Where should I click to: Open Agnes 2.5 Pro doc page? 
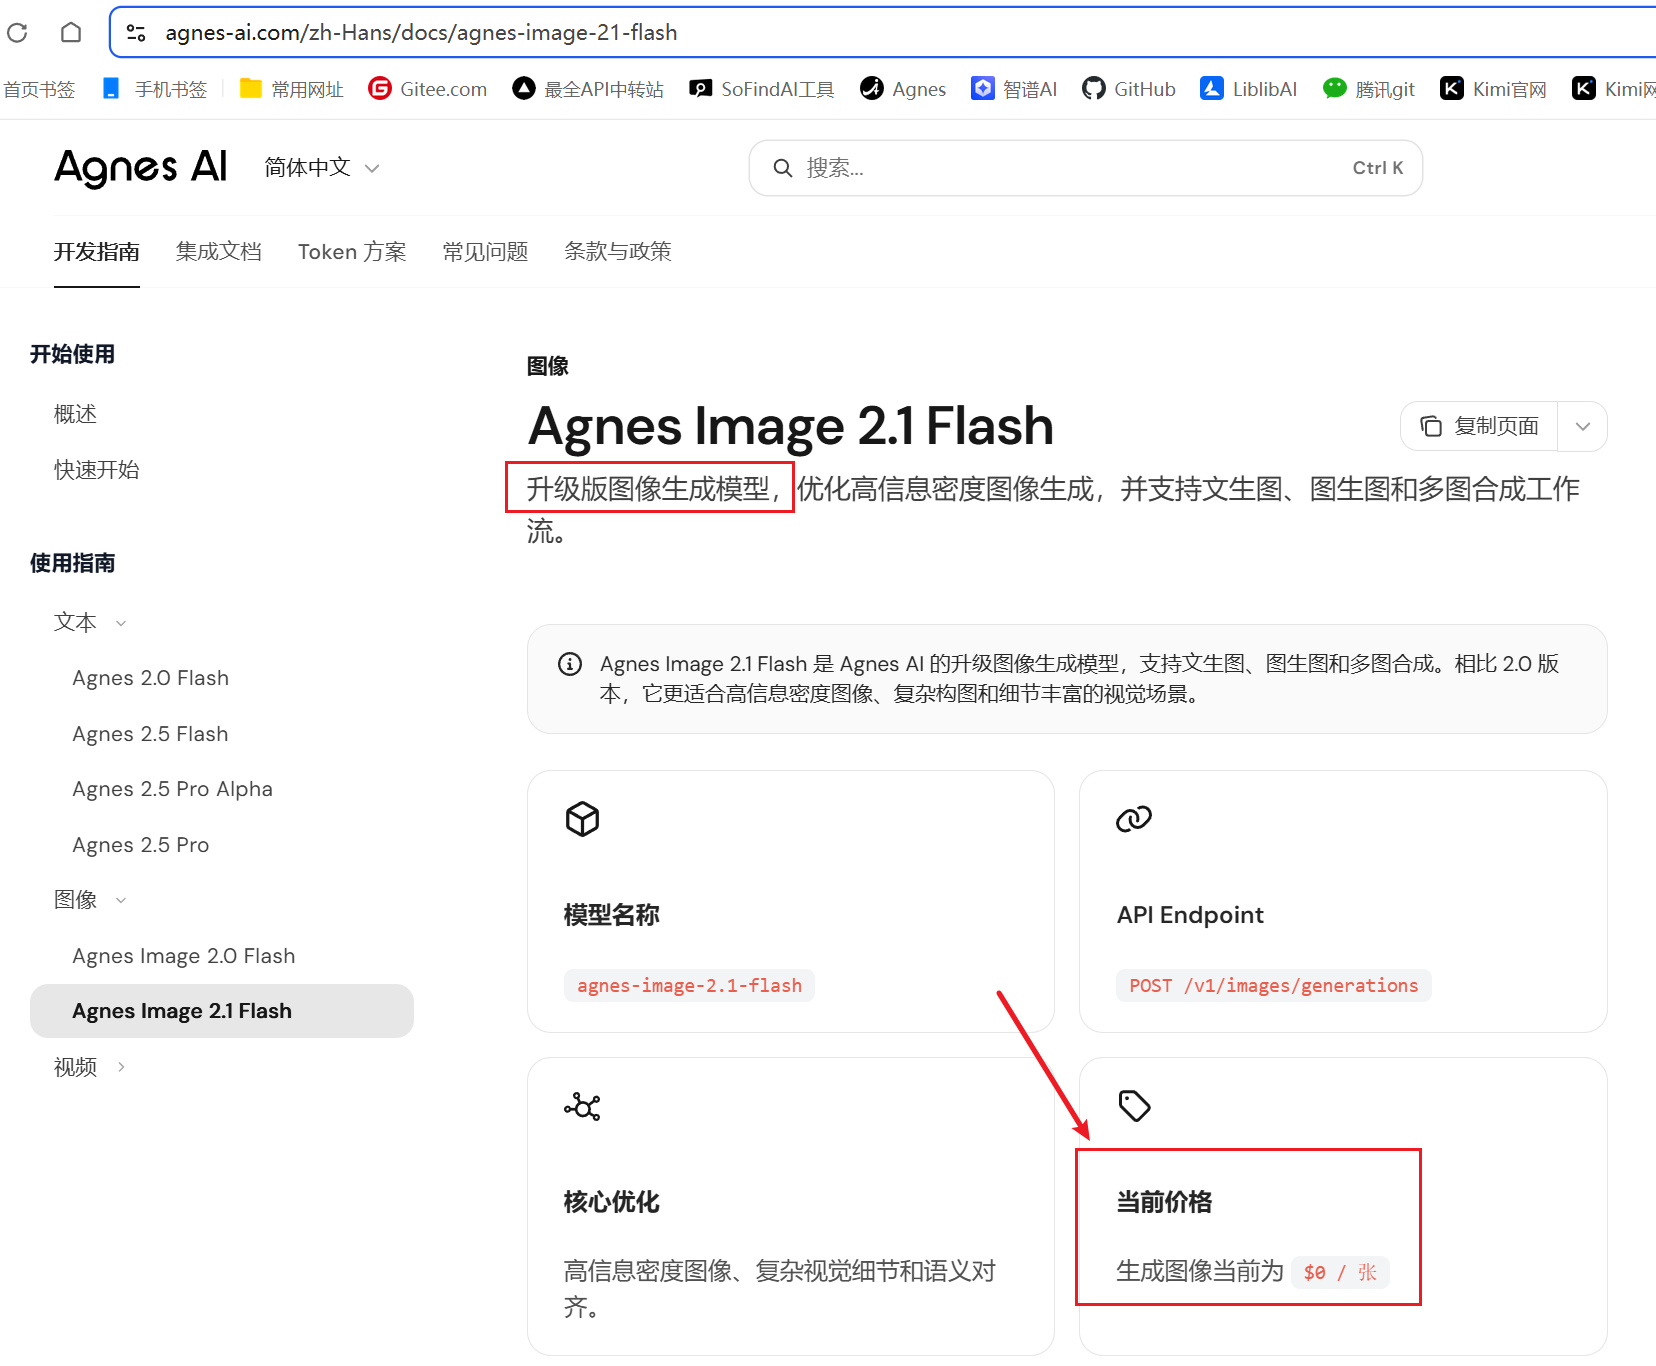point(141,845)
